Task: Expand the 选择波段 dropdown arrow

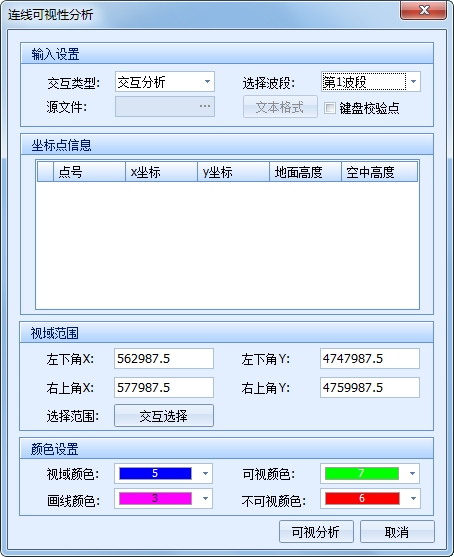Action: pos(413,82)
